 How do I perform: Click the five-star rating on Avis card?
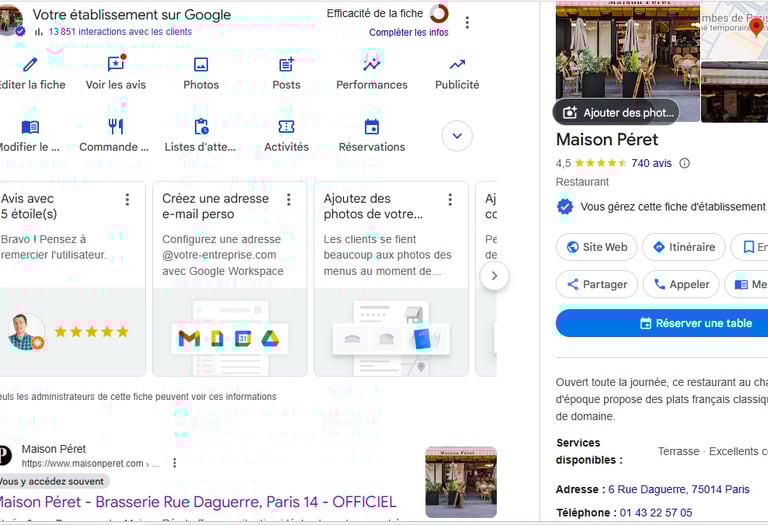tap(92, 332)
